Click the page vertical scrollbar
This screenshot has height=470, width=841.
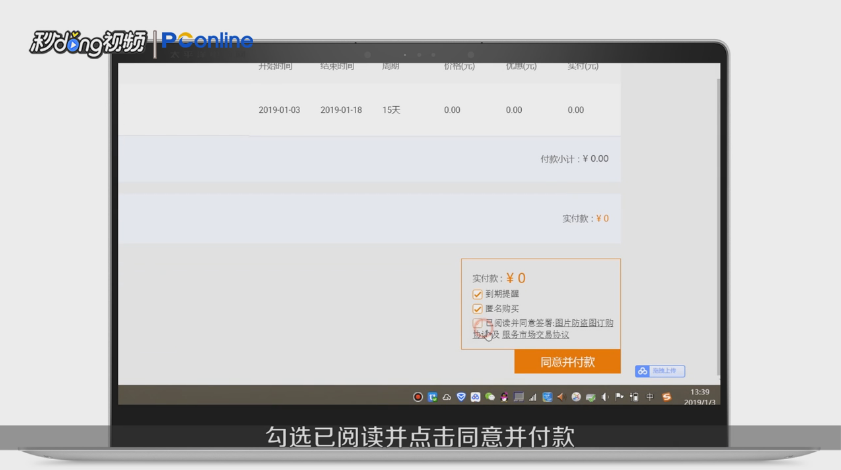pyautogui.click(x=718, y=225)
